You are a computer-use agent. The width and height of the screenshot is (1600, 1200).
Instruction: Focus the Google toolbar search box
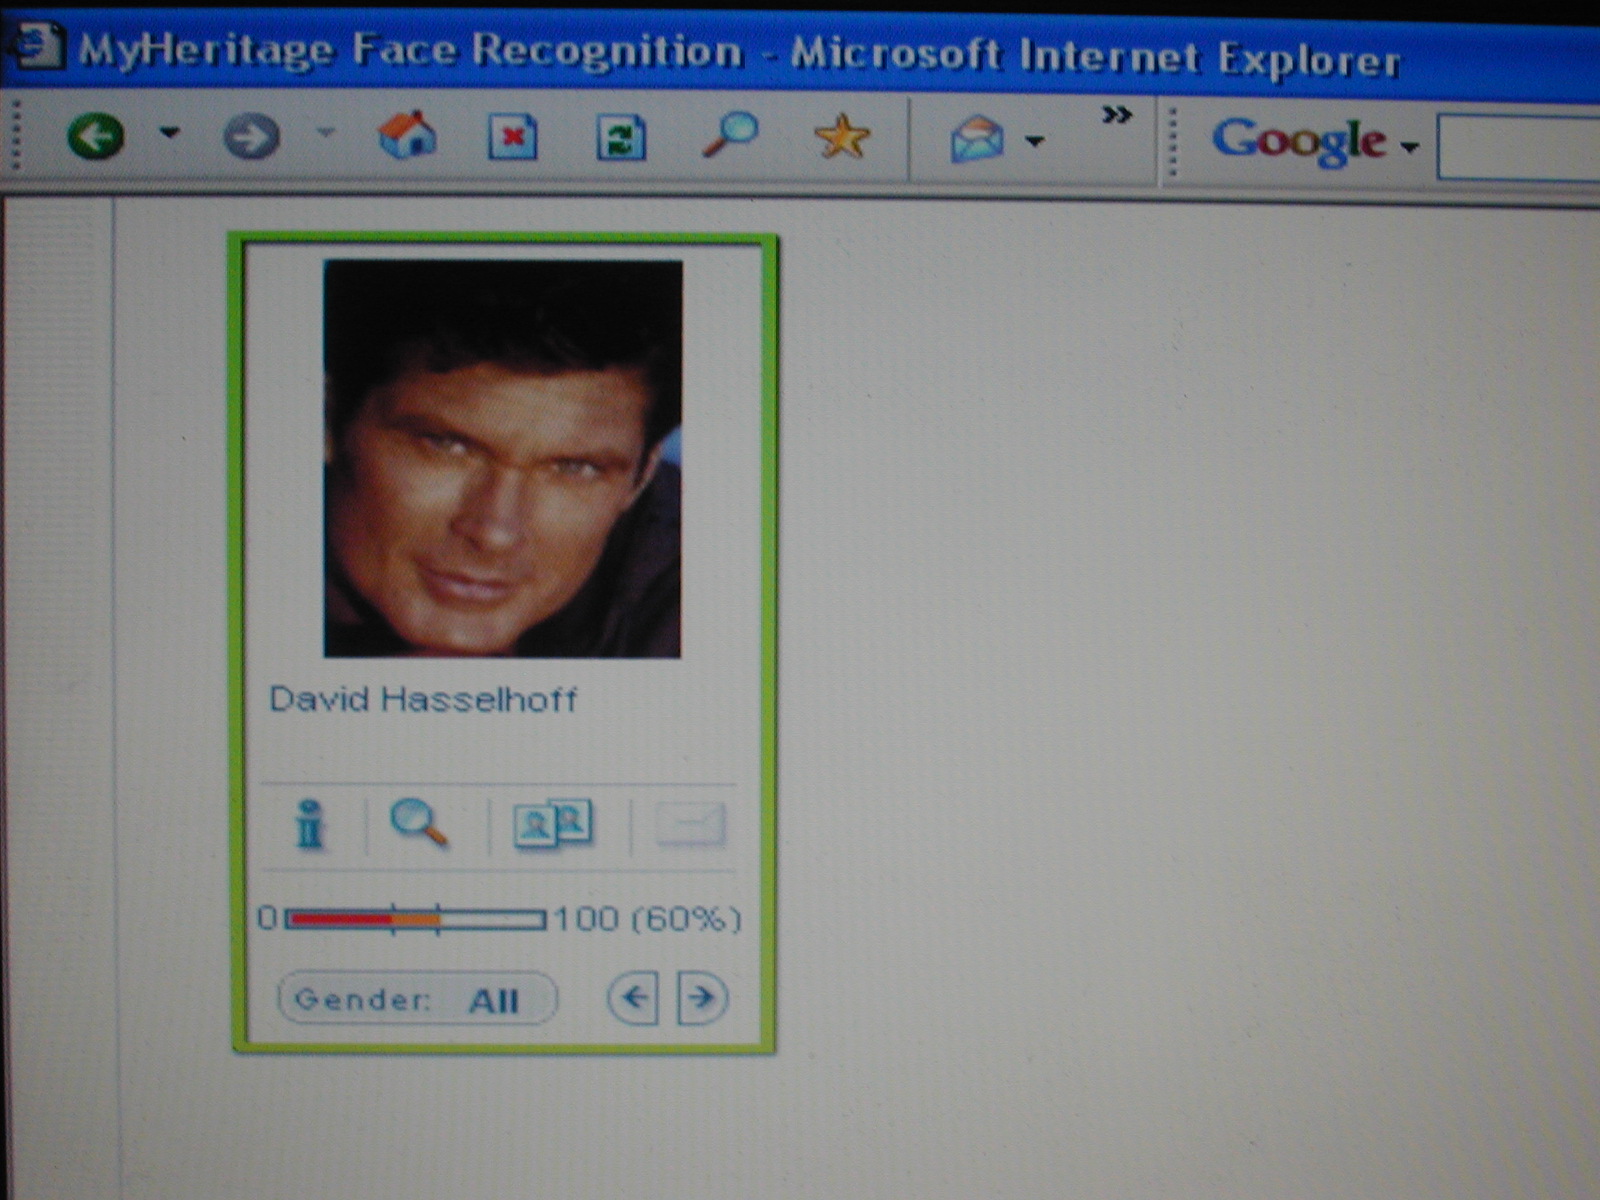coord(1518,147)
